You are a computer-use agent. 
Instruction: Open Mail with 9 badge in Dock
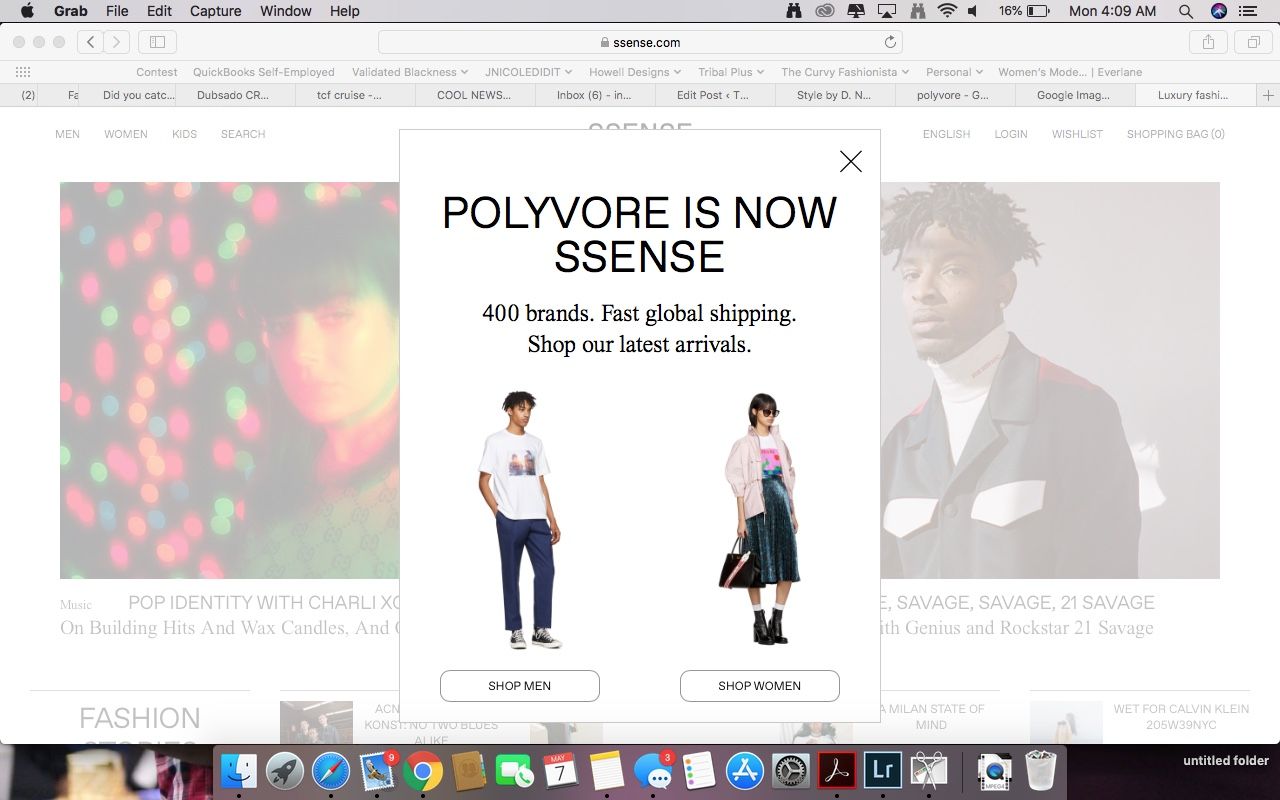[377, 771]
